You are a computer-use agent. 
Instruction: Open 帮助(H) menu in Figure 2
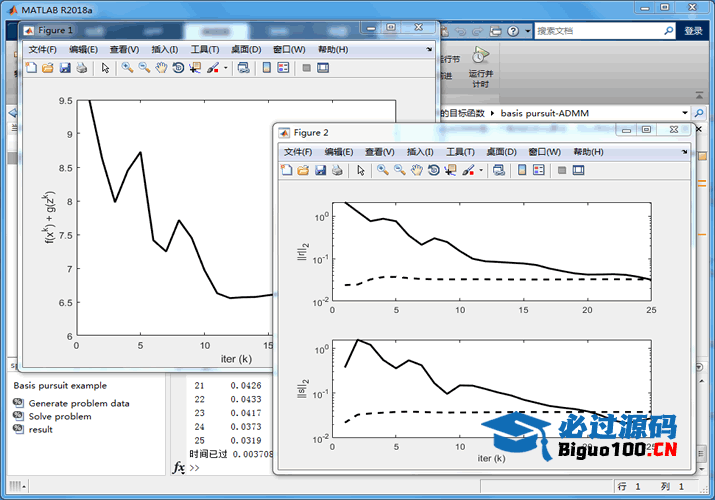pos(588,152)
